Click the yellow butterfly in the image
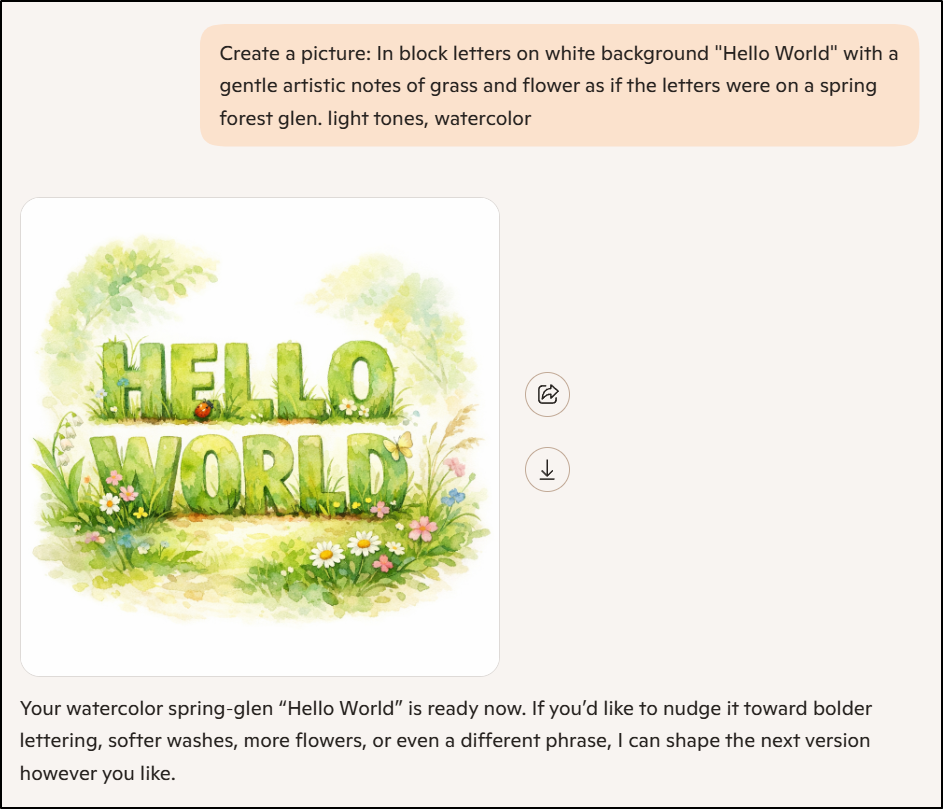 click(x=398, y=446)
